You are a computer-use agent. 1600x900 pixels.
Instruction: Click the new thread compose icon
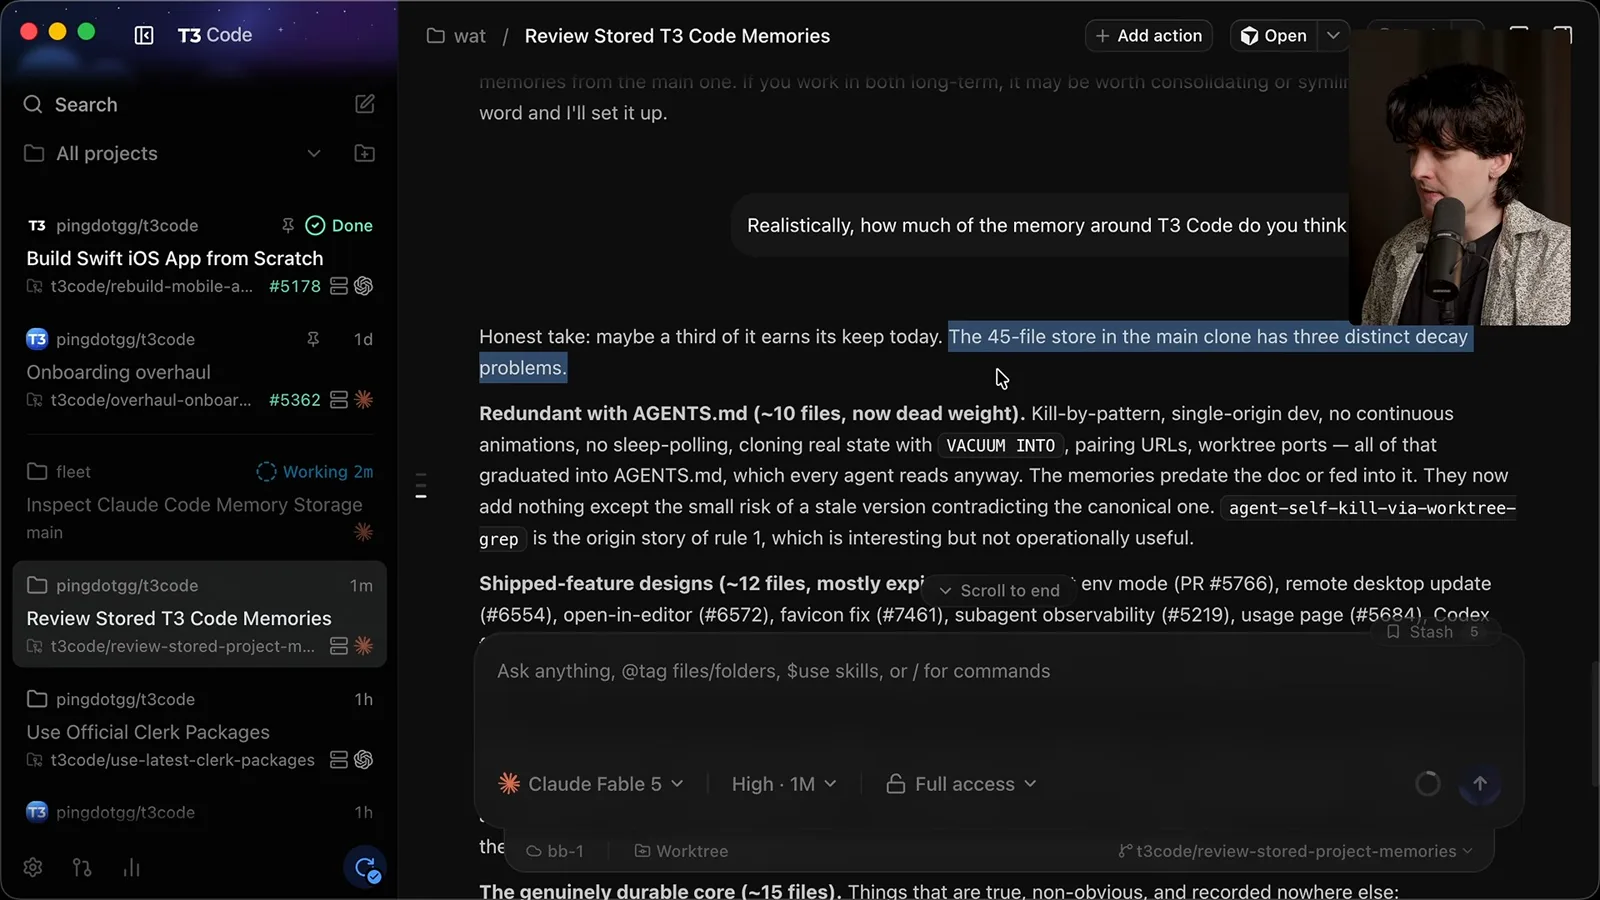tap(365, 104)
